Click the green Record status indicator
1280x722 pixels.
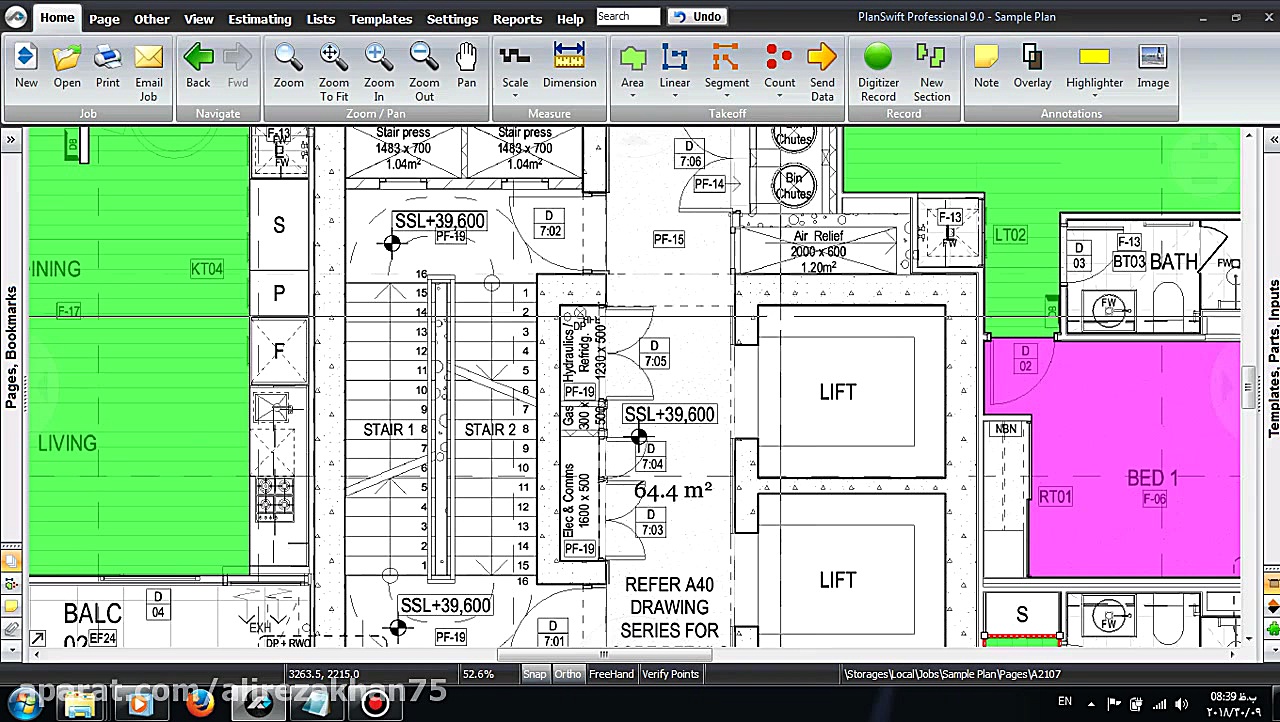click(877, 56)
